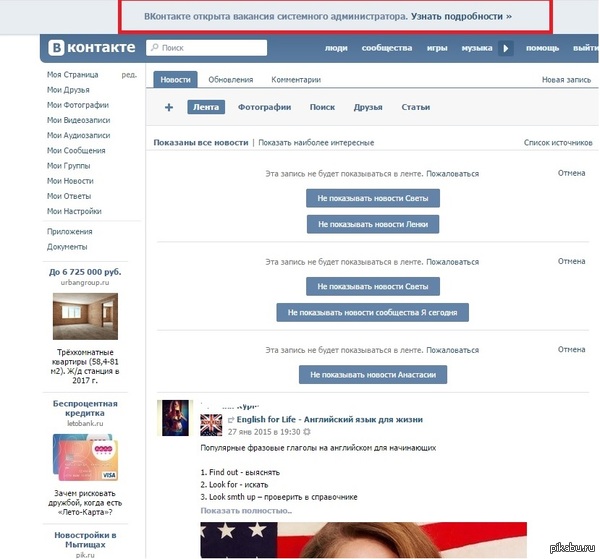Open the Комментарии tab
This screenshot has height=559, width=600.
(295, 79)
